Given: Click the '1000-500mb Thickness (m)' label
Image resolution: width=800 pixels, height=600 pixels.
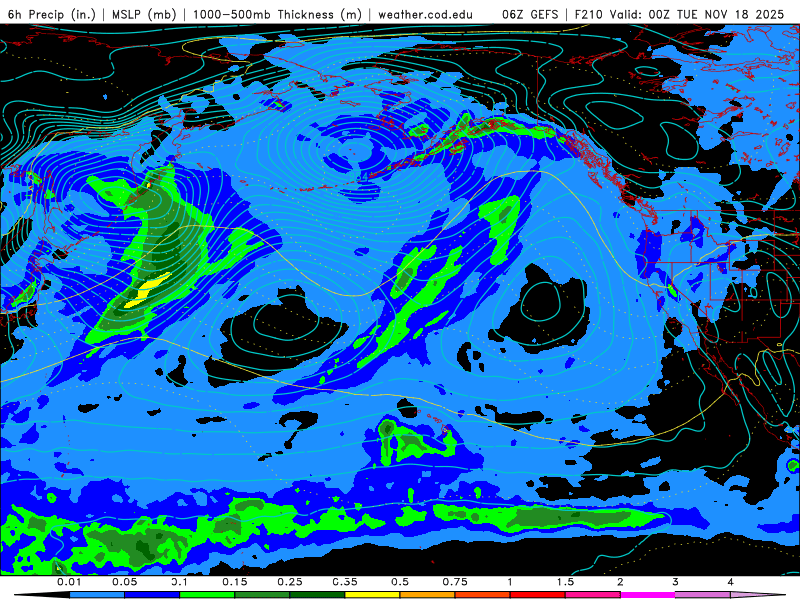Looking at the screenshot, I should (277, 14).
